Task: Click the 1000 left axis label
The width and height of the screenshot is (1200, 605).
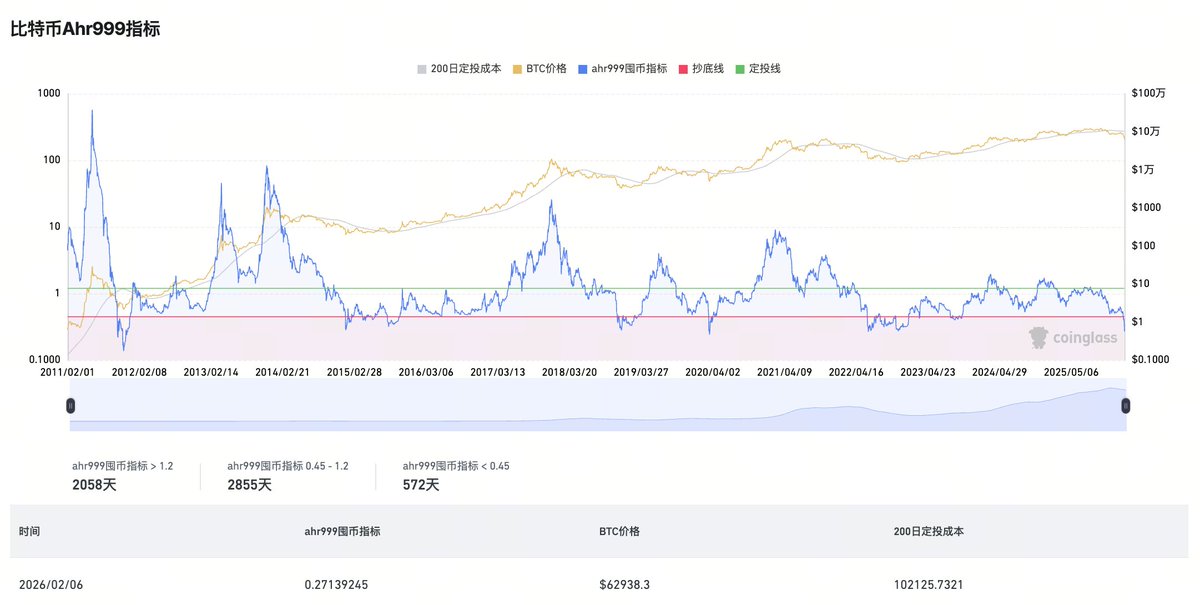Action: pos(49,93)
